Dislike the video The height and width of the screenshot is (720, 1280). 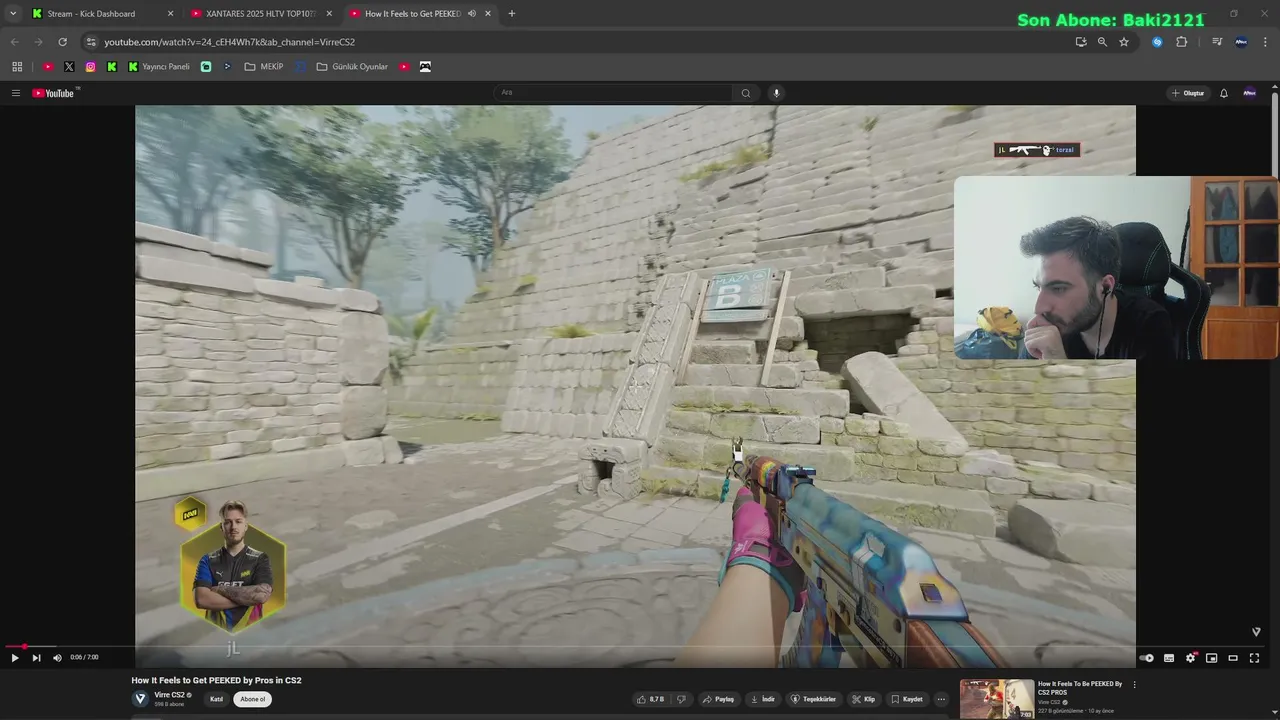681,699
